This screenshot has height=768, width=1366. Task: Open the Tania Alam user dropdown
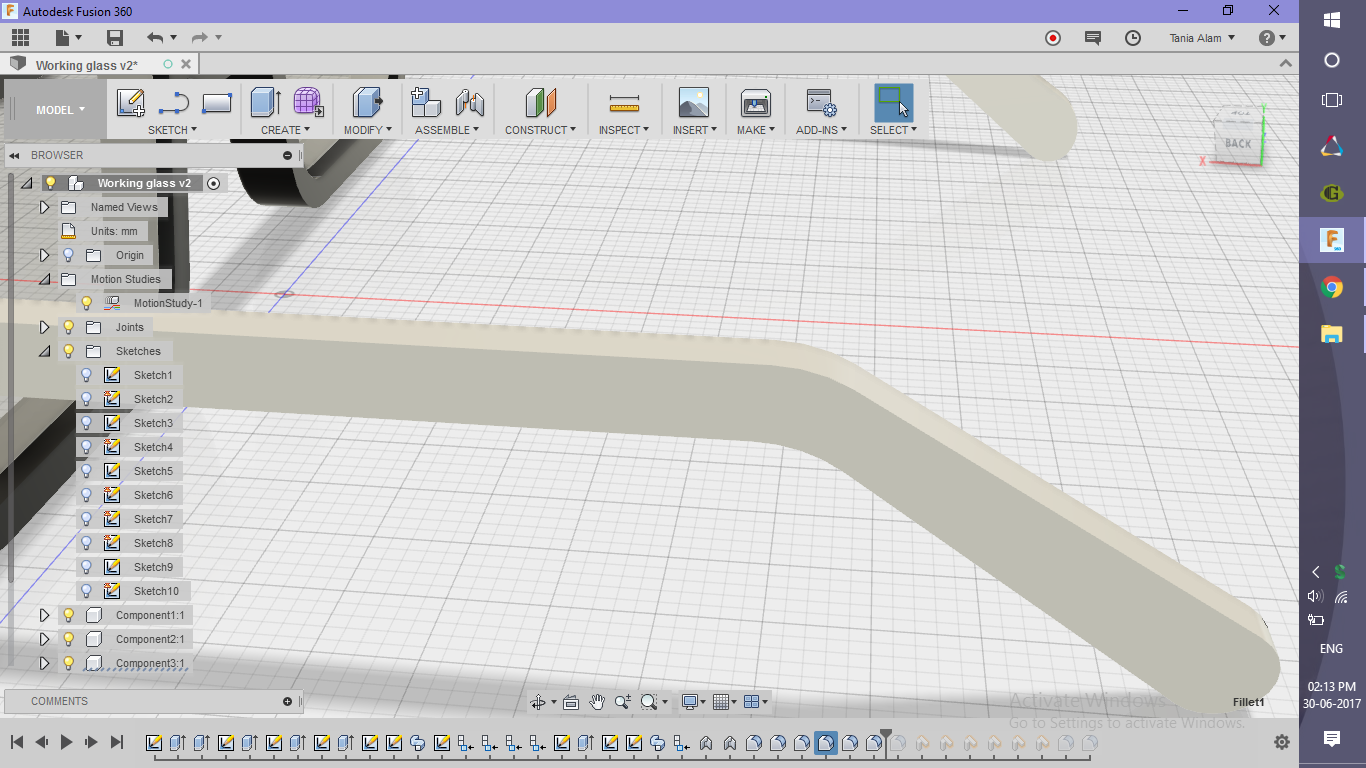click(x=1202, y=38)
